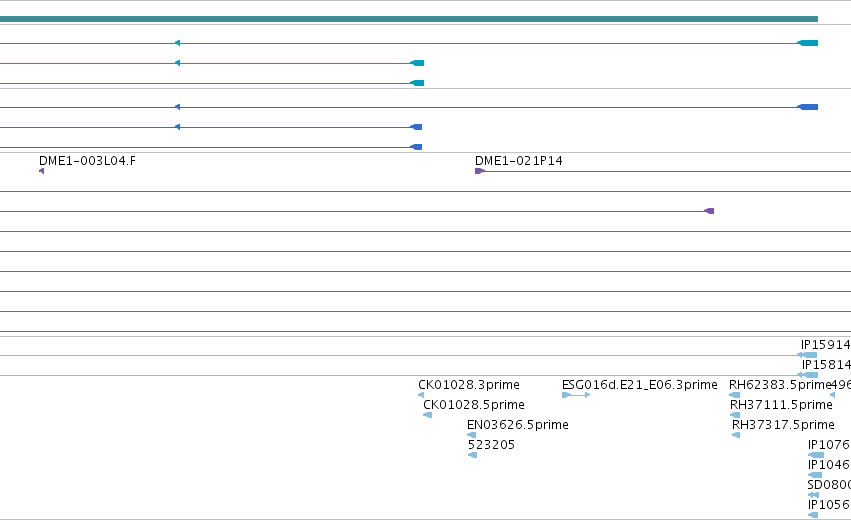Click the purple leftward arrowhead ending the long purple line

point(709,211)
